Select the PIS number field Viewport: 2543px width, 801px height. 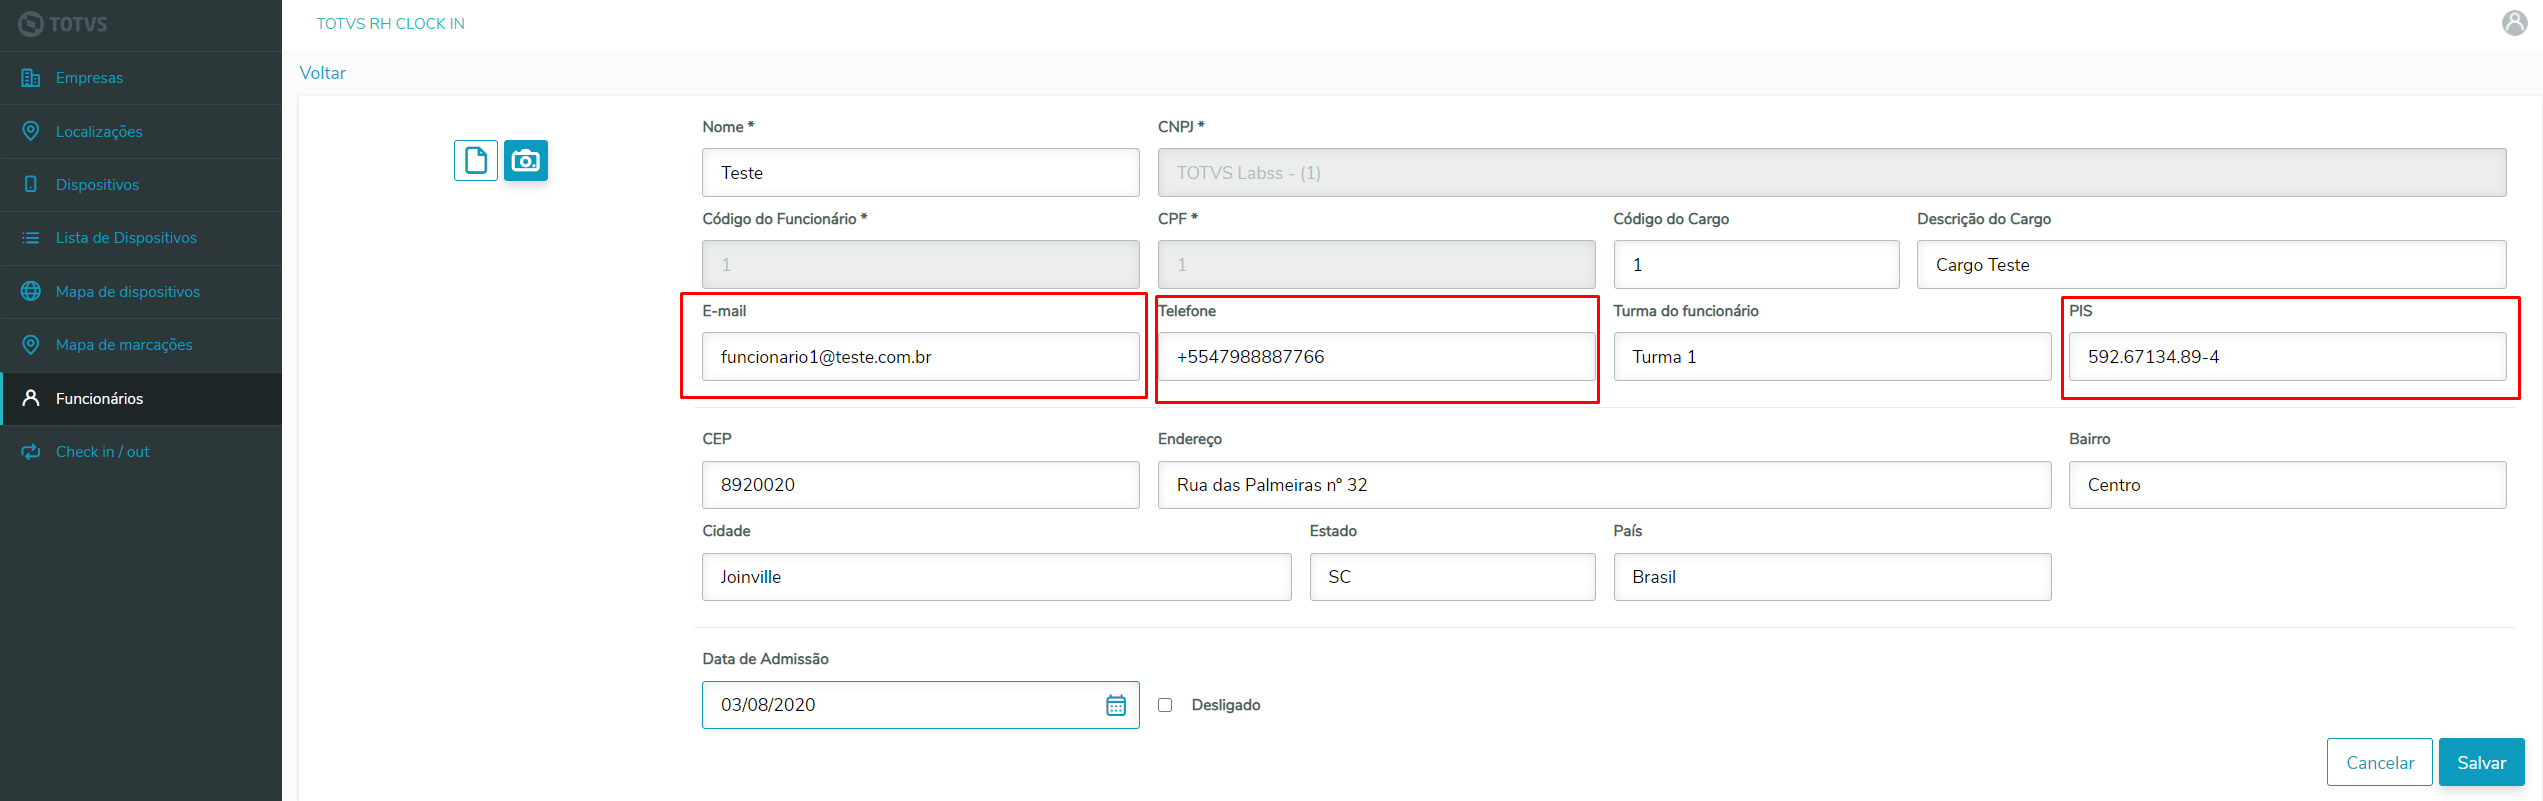2287,357
